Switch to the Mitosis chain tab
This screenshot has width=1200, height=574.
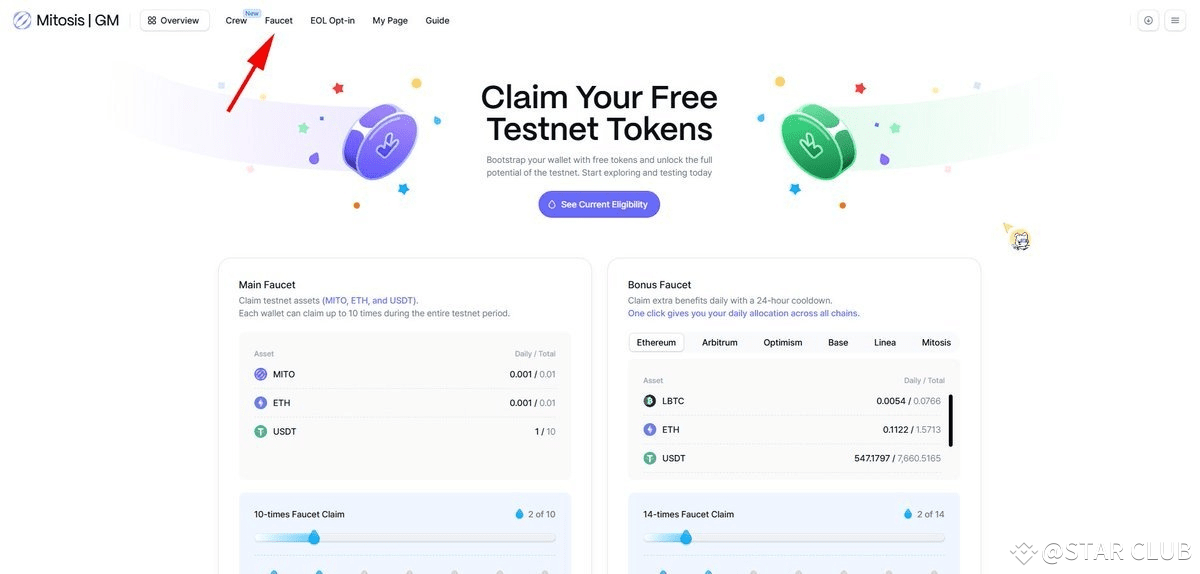936,342
